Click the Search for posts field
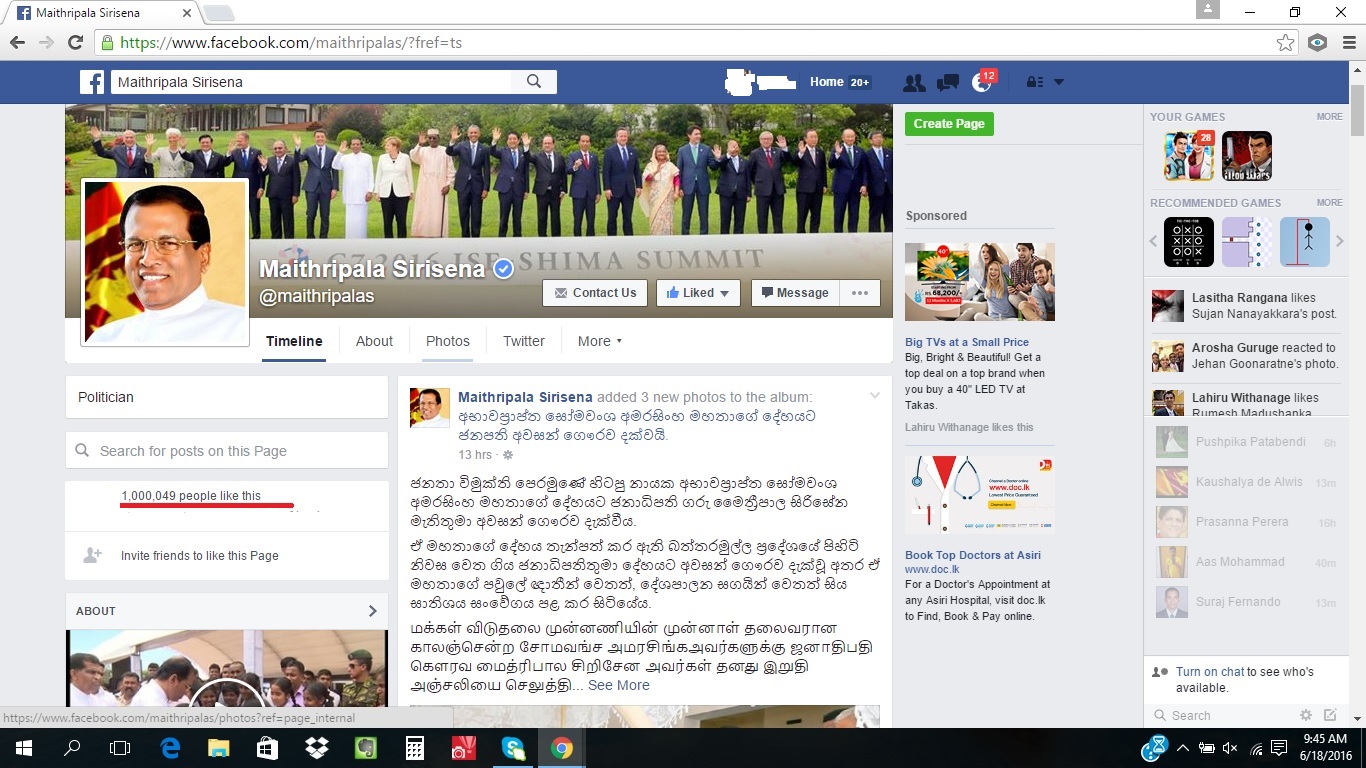 (x=227, y=451)
